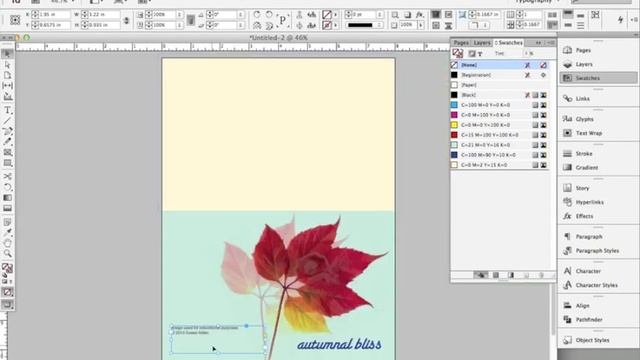
Task: Click Show Gradient Swatches button at panel bottom
Action: click(x=511, y=276)
